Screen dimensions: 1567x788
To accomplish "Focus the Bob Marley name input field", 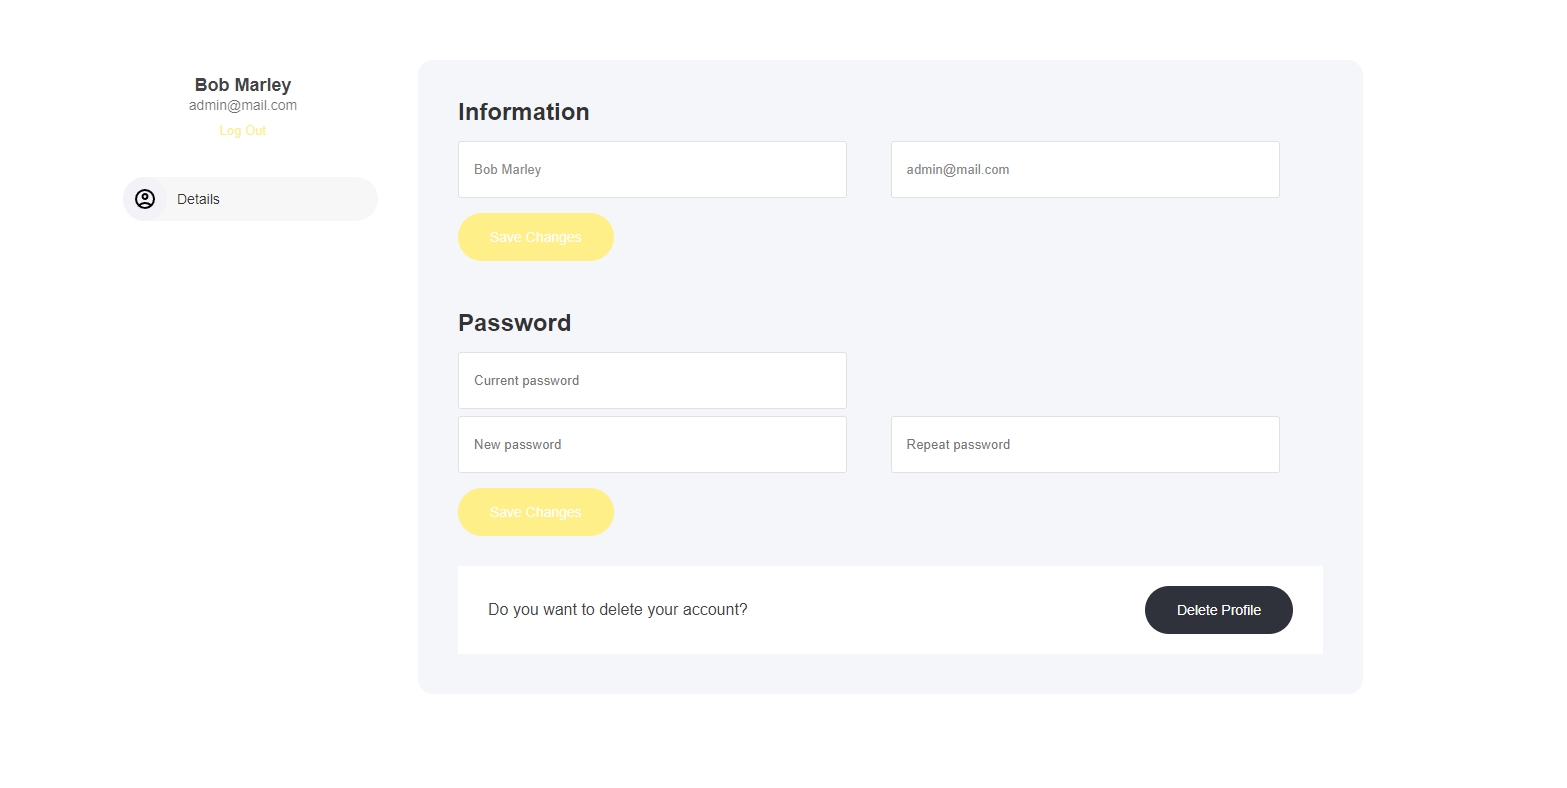I will tap(652, 170).
